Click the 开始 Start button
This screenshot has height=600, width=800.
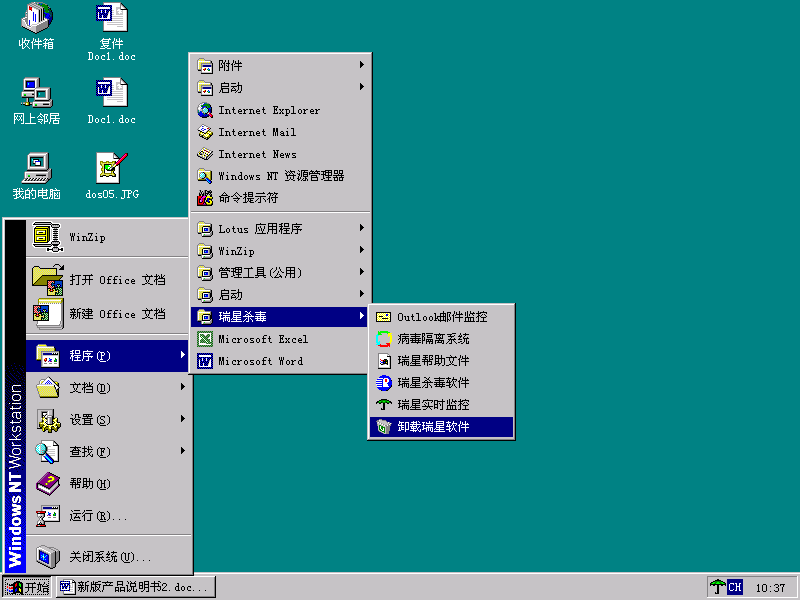point(27,587)
